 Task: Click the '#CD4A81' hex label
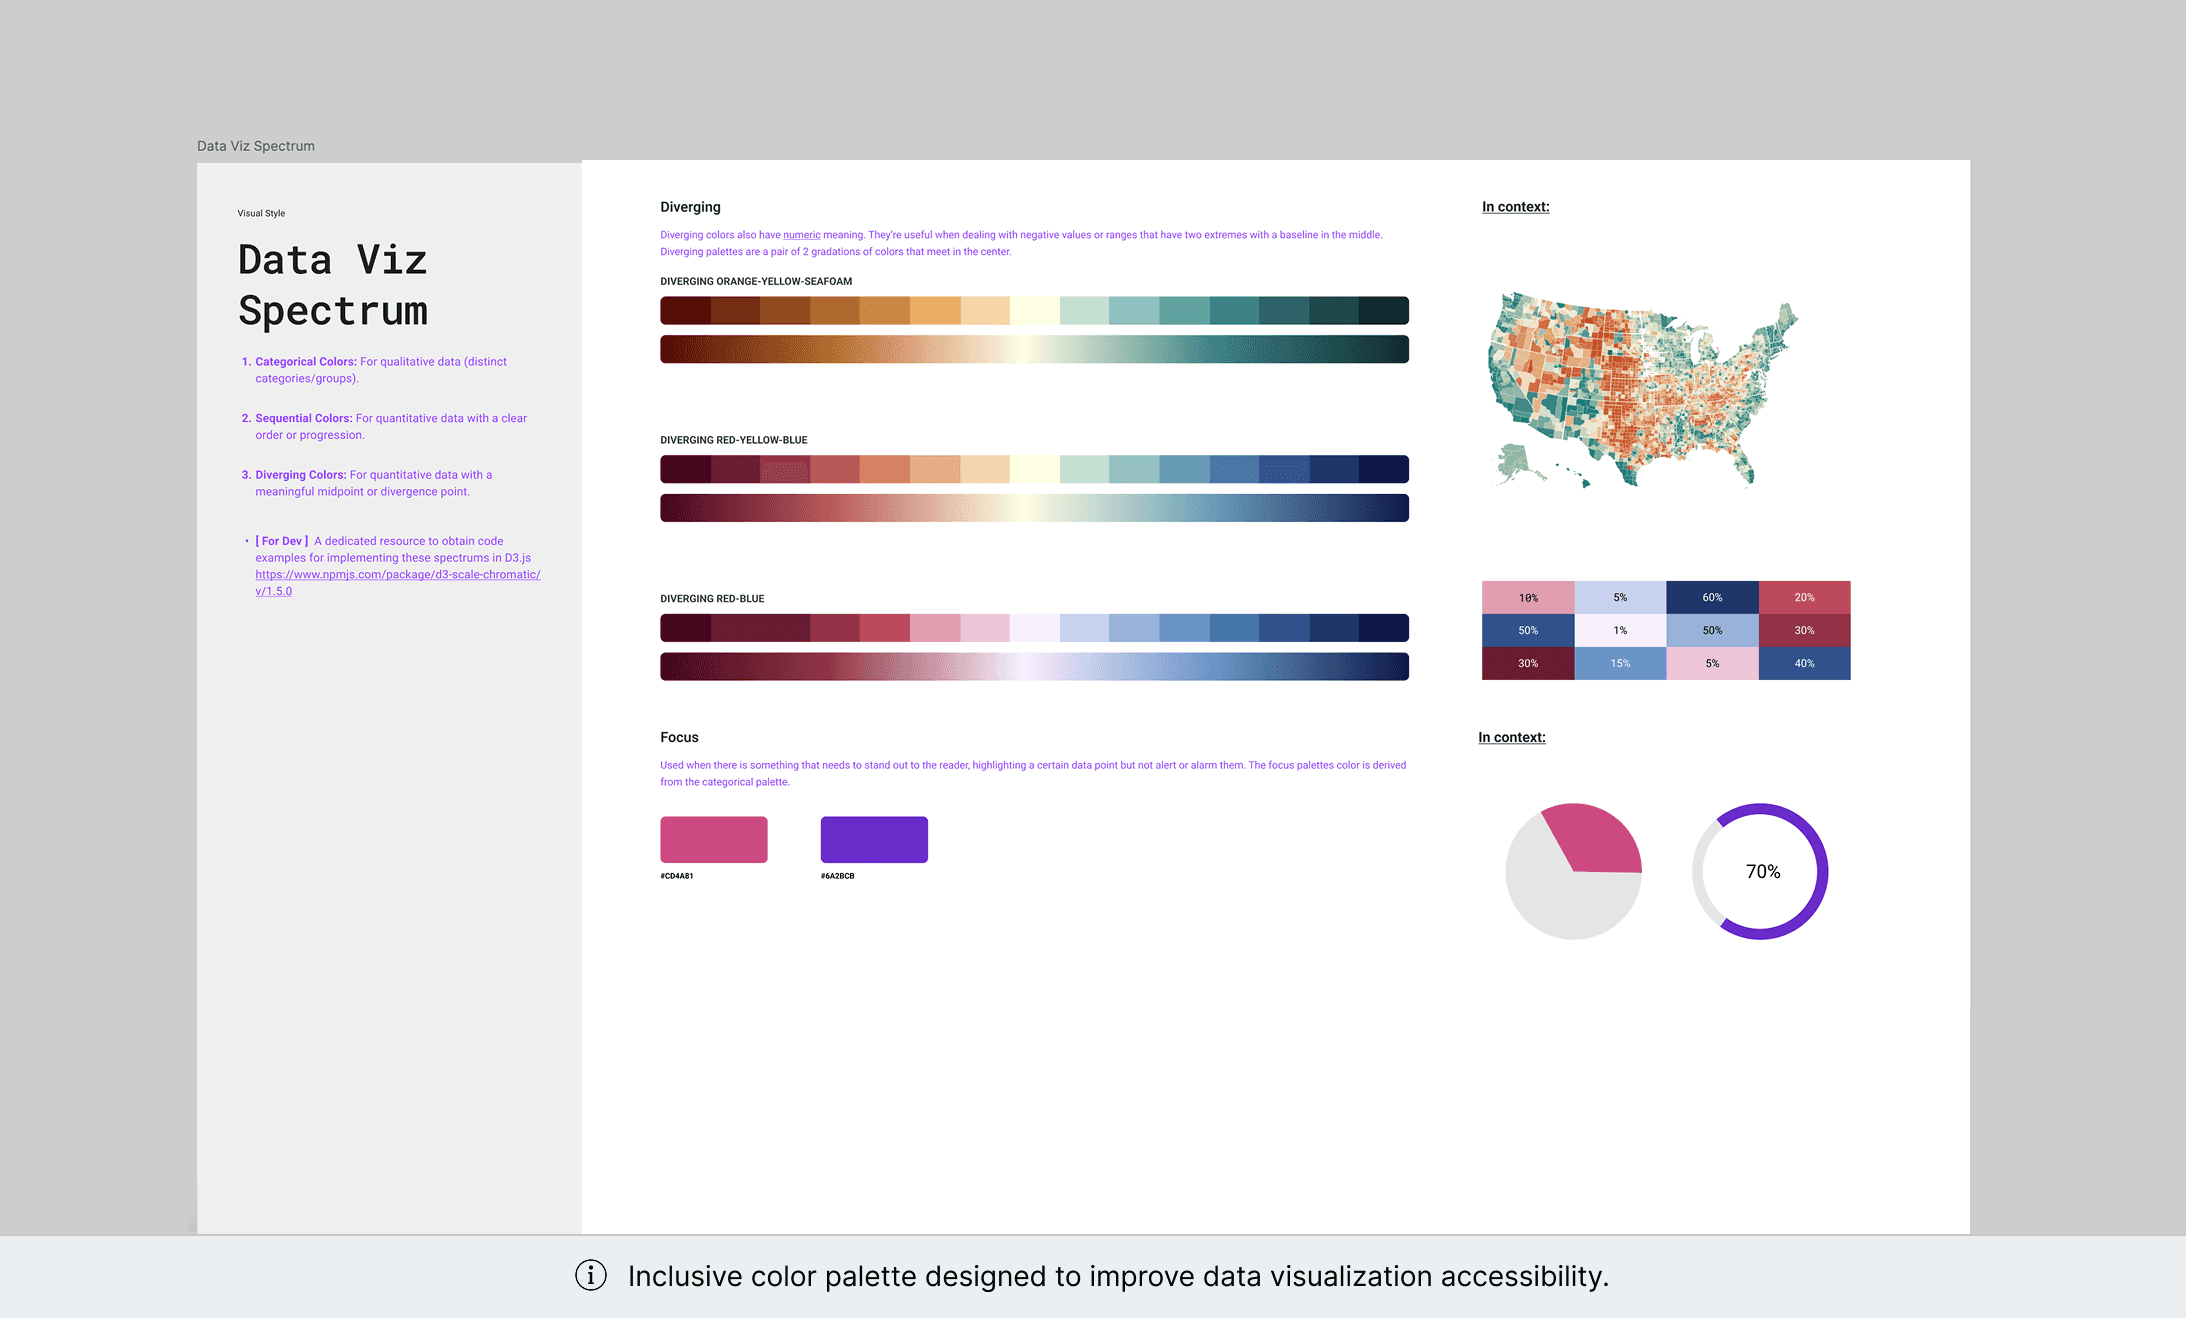point(677,876)
